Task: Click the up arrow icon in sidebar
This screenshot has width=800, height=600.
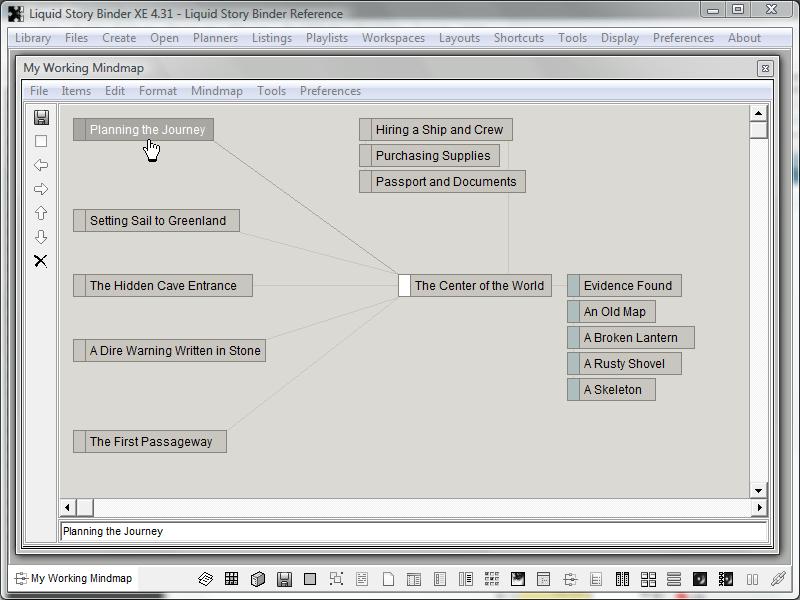Action: (41, 213)
